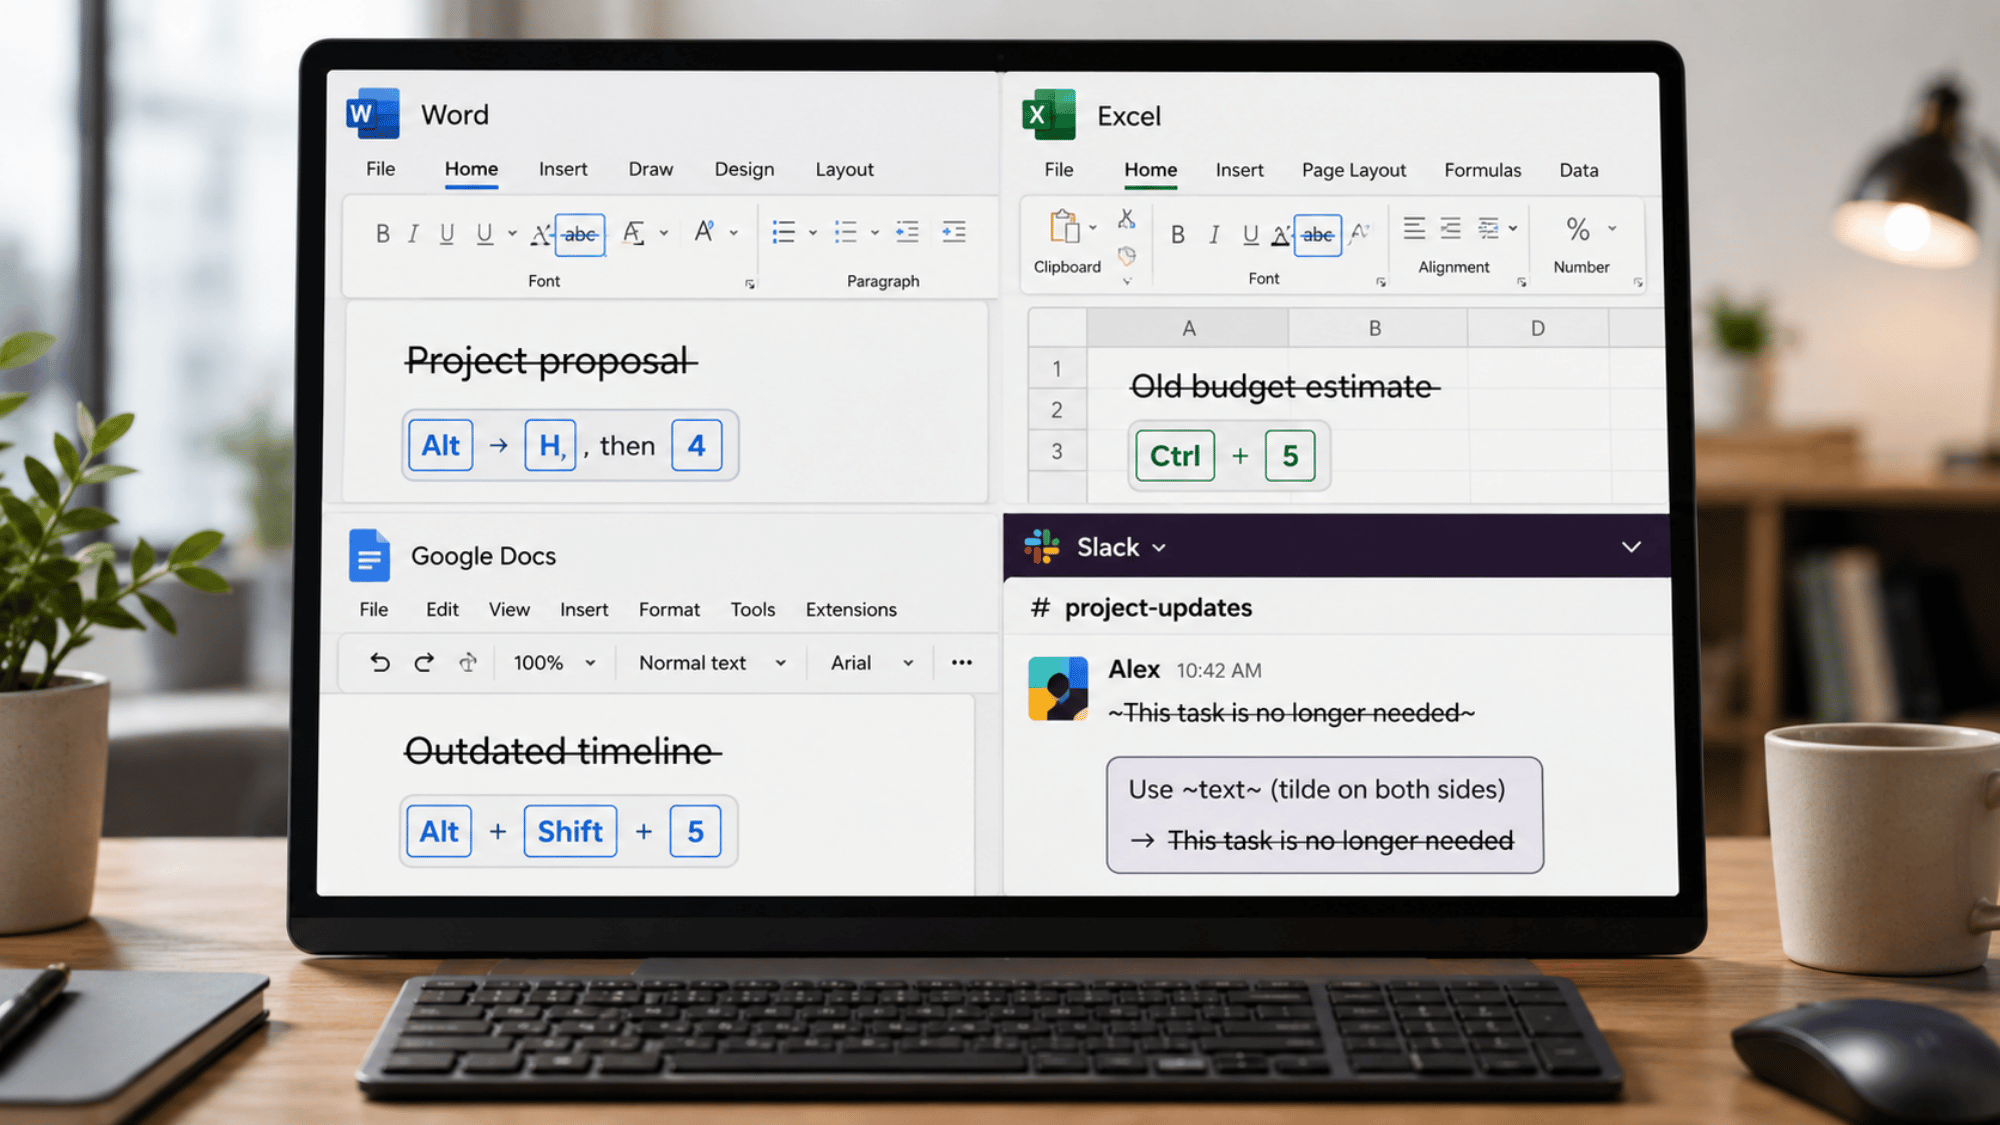The width and height of the screenshot is (2000, 1125).
Task: Open the Excel Paste dropdown arrow
Action: pyautogui.click(x=1093, y=228)
